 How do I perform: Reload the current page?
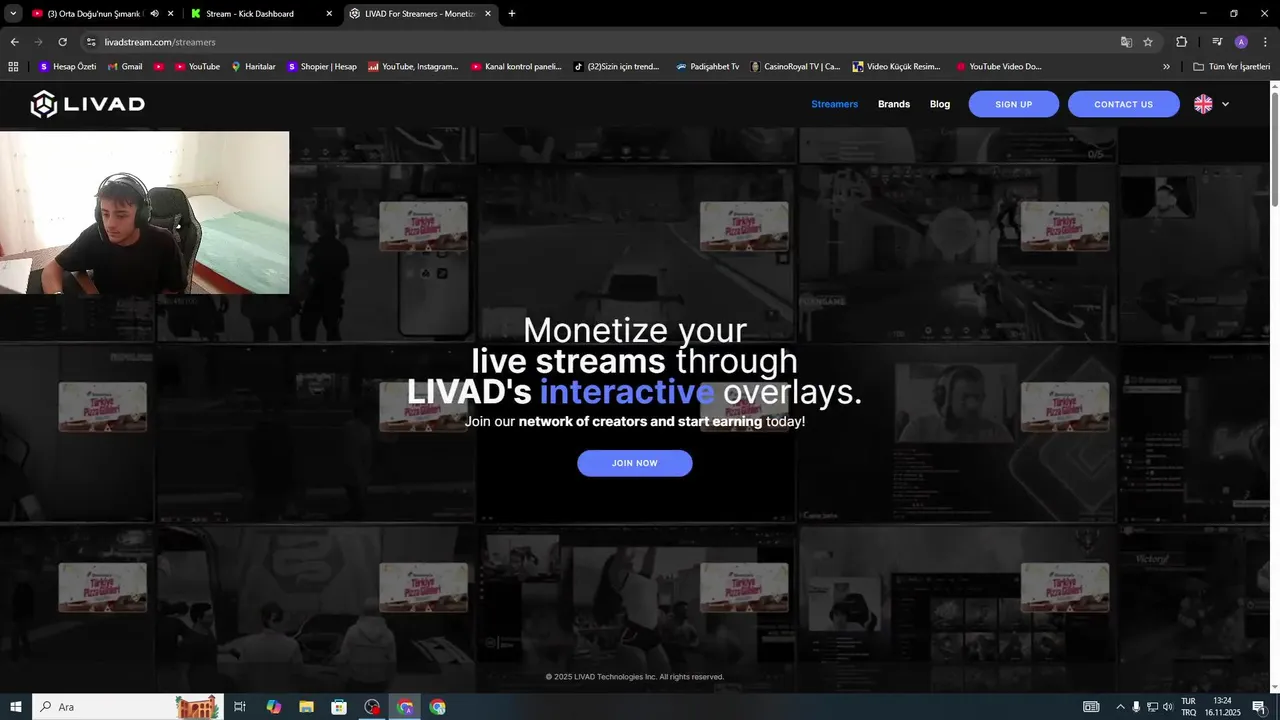62,42
